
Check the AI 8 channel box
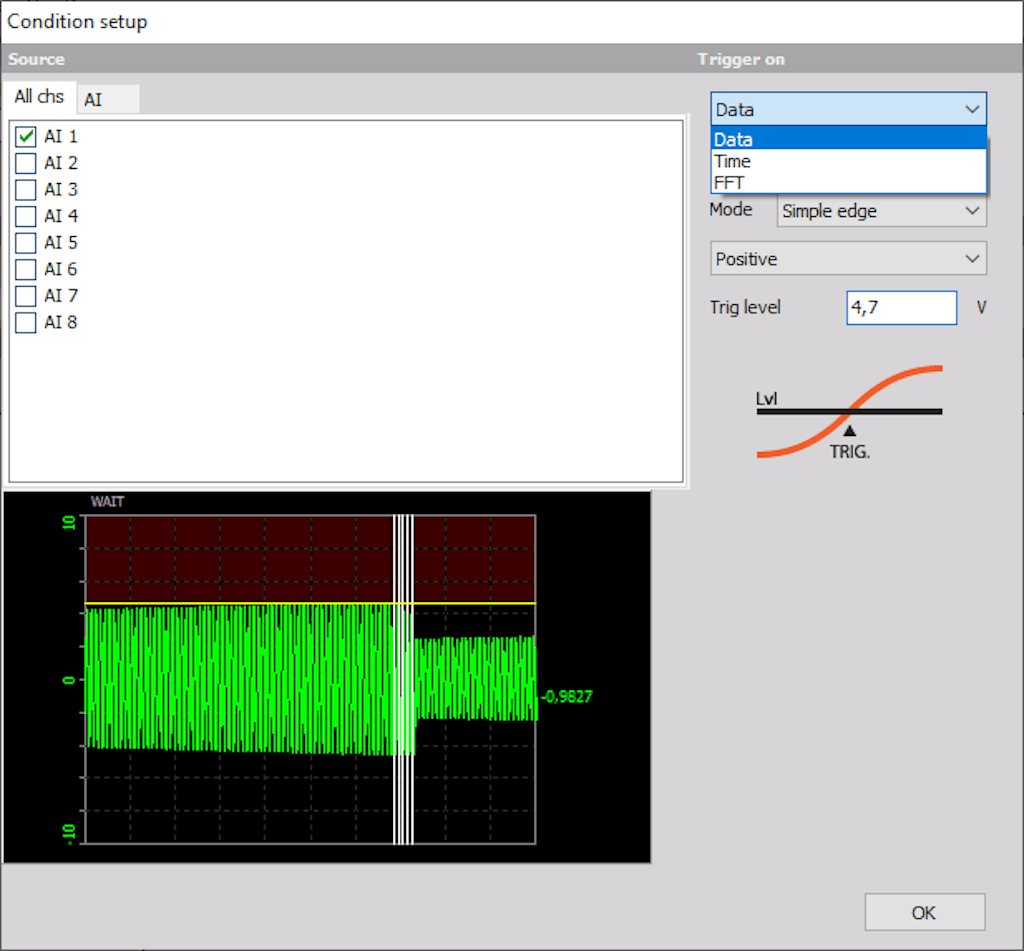[x=25, y=323]
